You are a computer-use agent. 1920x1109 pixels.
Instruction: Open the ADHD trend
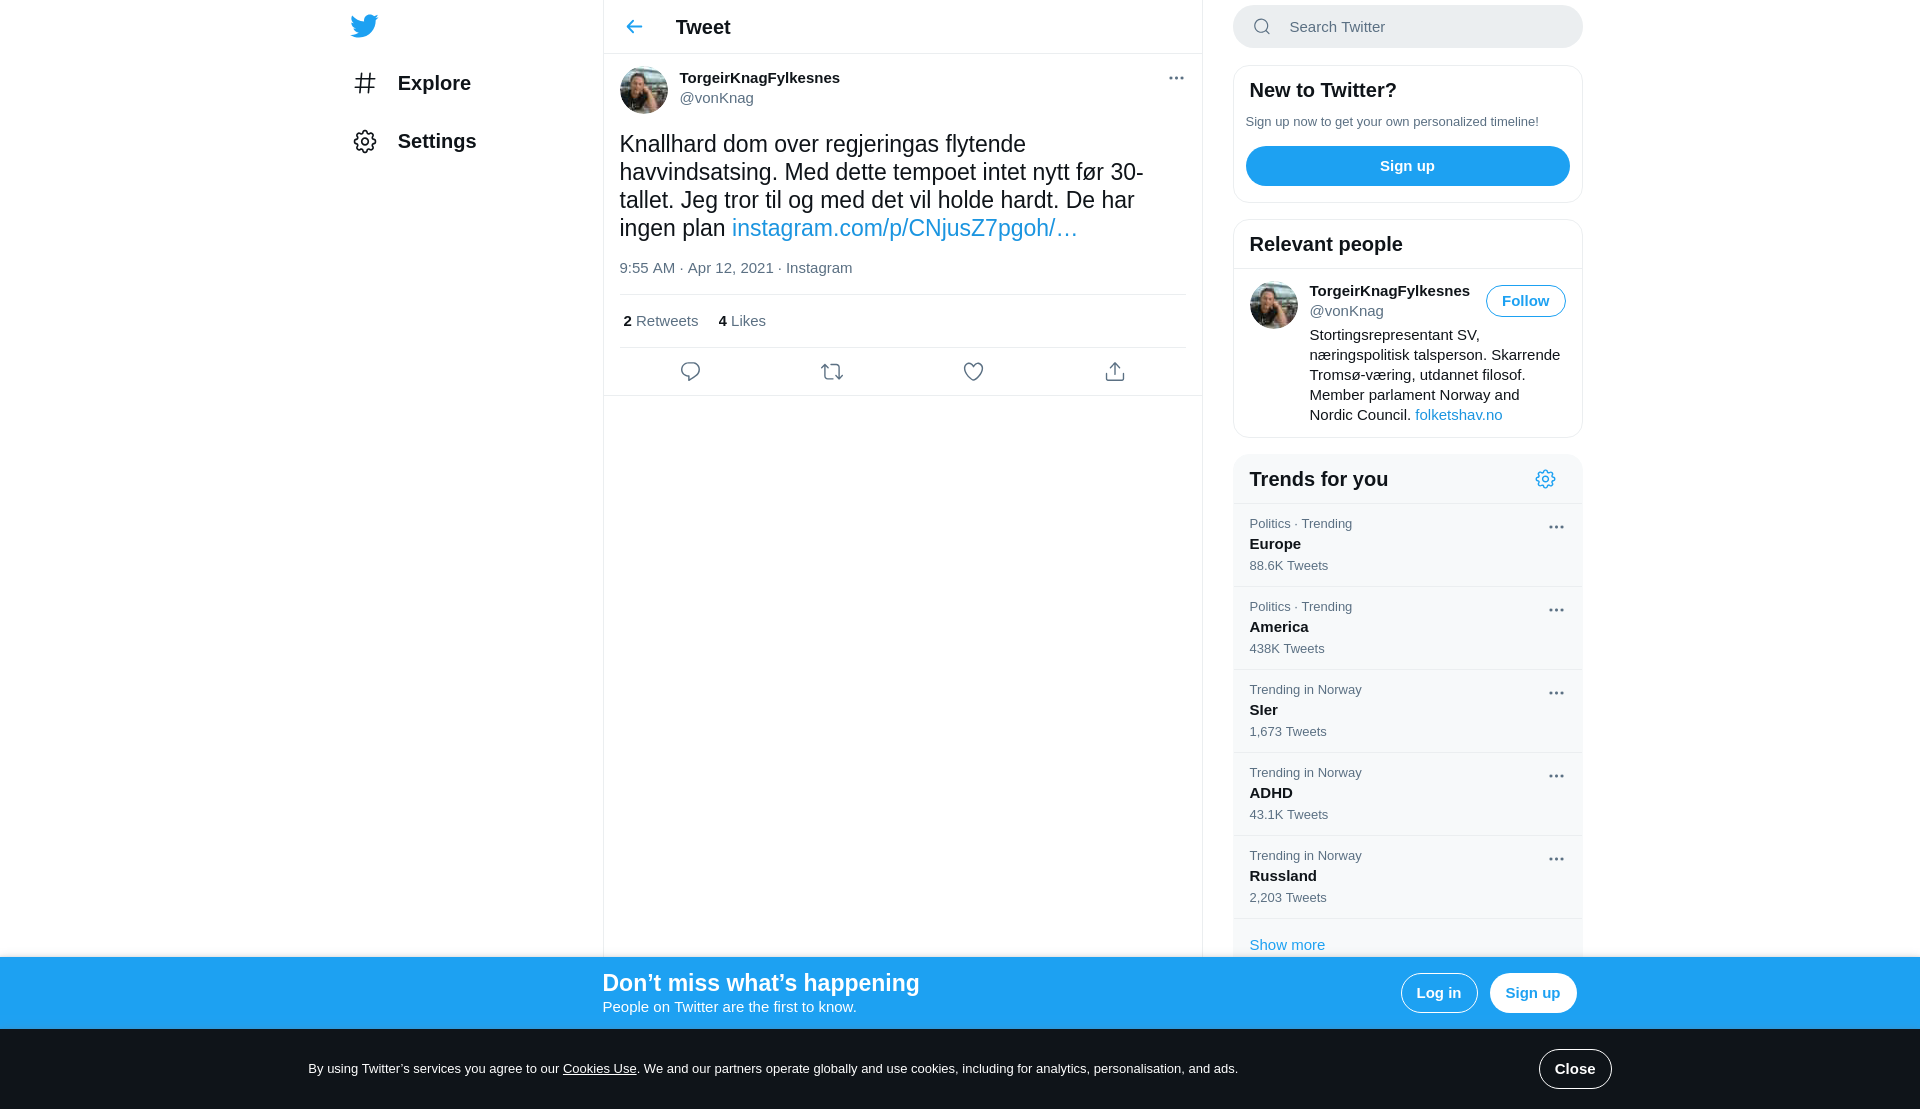point(1407,794)
